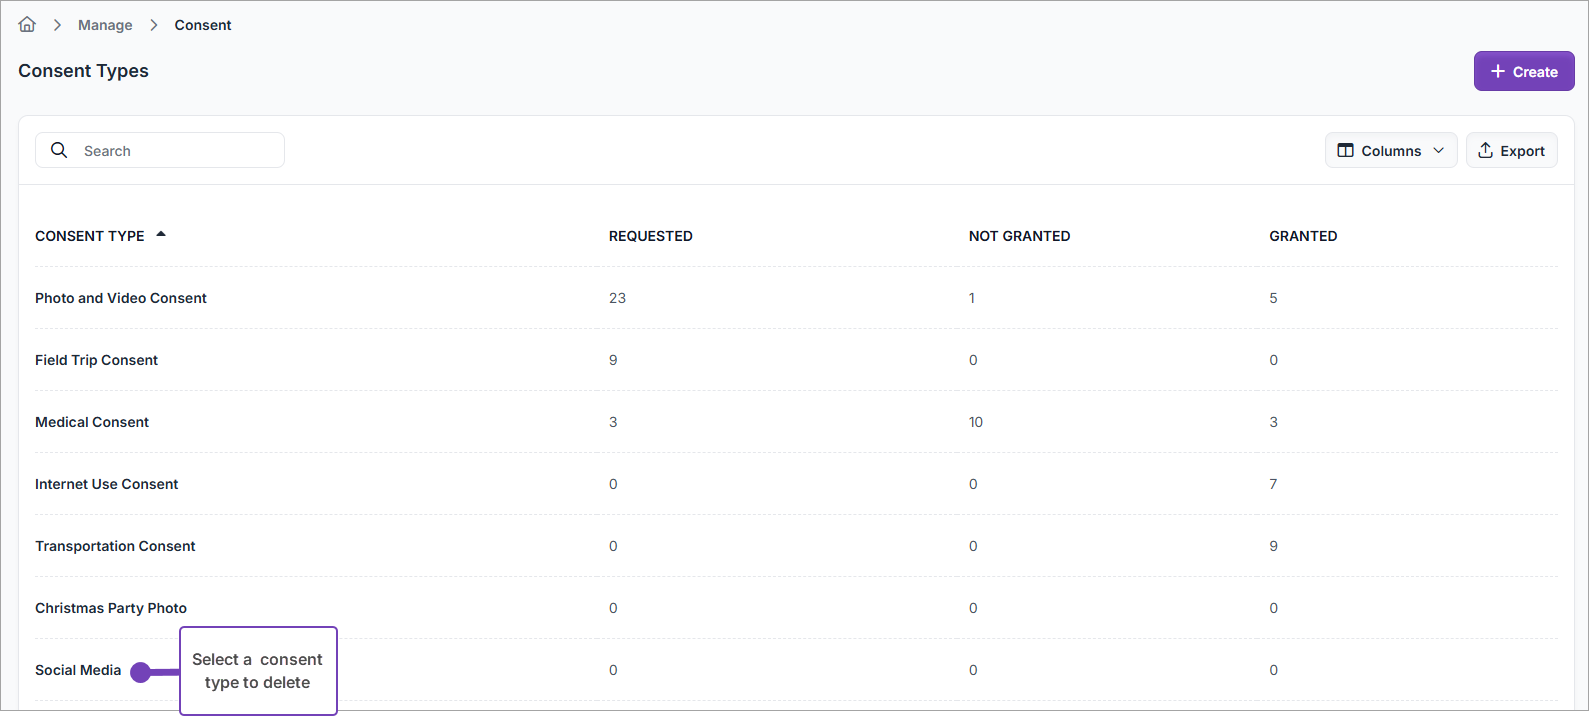Click the ascending sort arrow icon

[161, 234]
